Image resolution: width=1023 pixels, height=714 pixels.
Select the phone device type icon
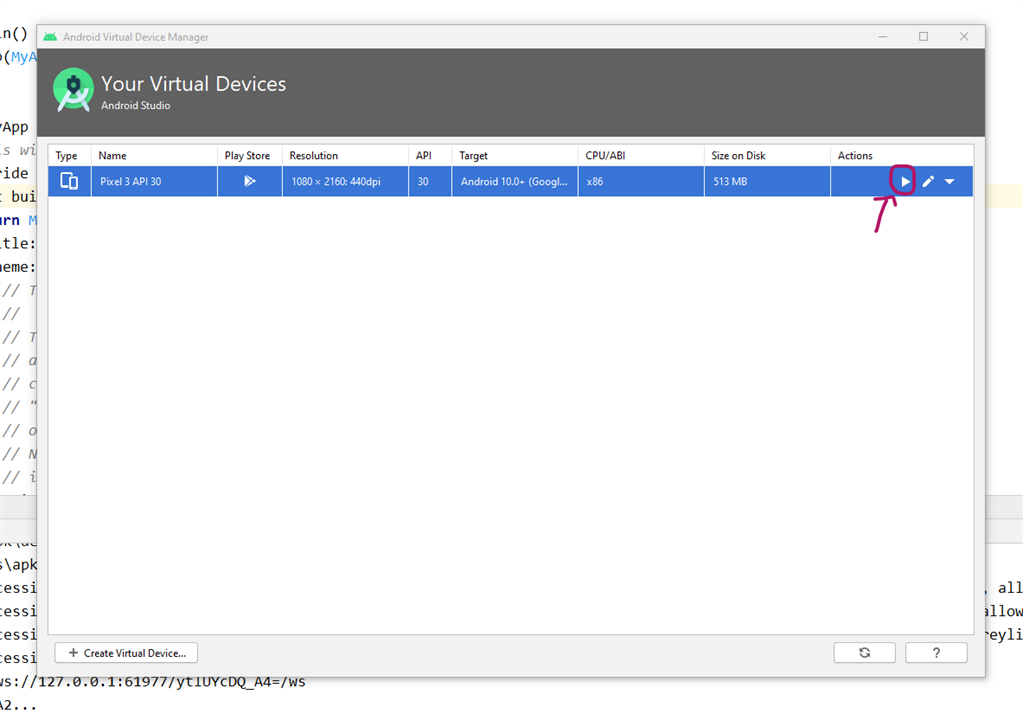[x=68, y=181]
